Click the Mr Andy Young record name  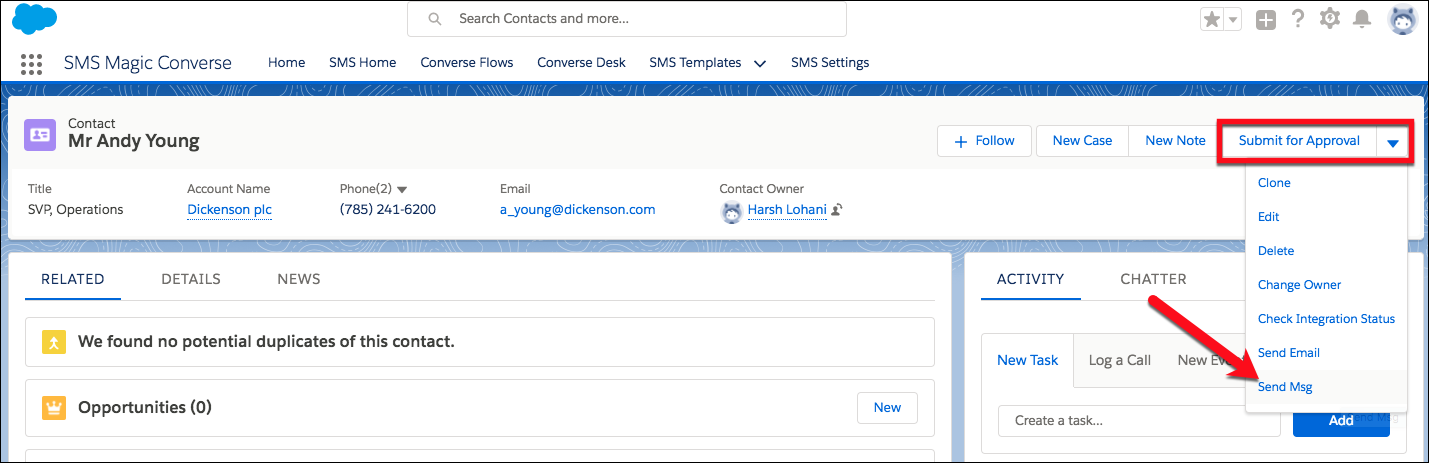[134, 141]
